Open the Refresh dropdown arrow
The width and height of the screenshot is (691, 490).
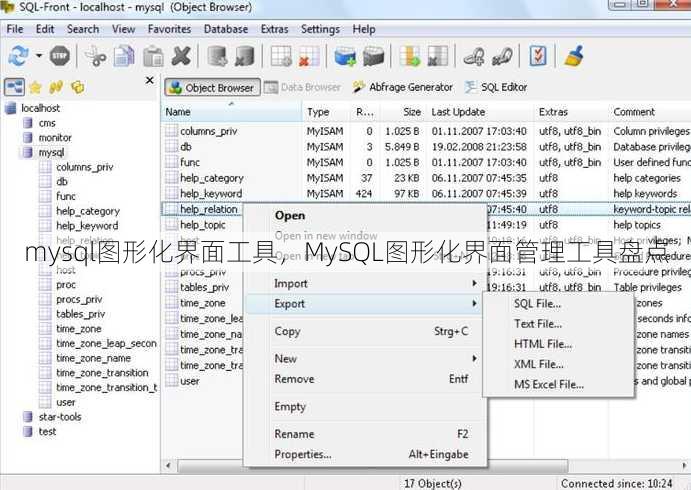39,56
